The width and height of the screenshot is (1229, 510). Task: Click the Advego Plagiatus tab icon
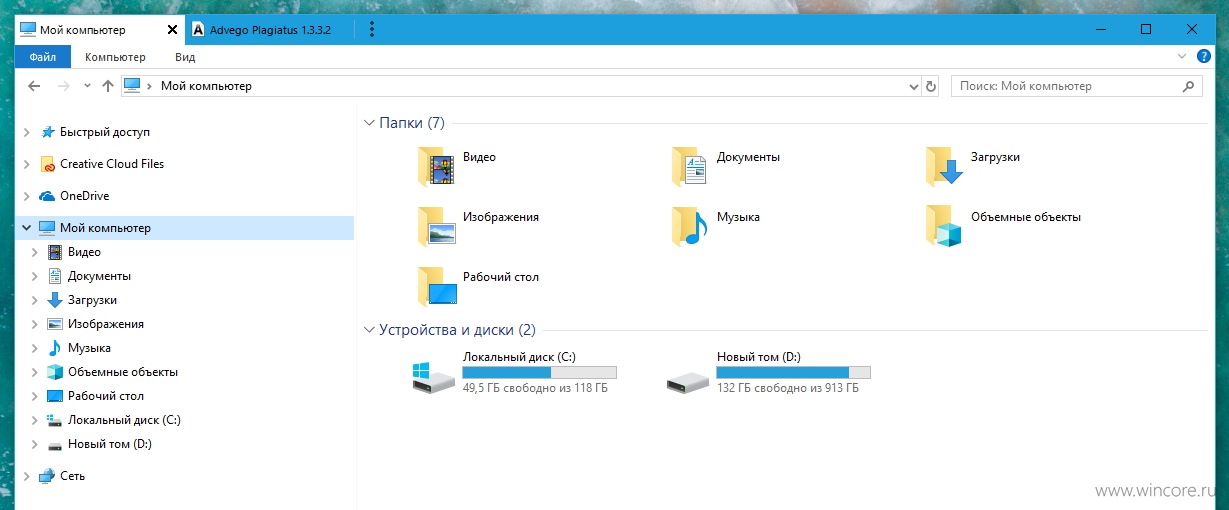click(198, 30)
